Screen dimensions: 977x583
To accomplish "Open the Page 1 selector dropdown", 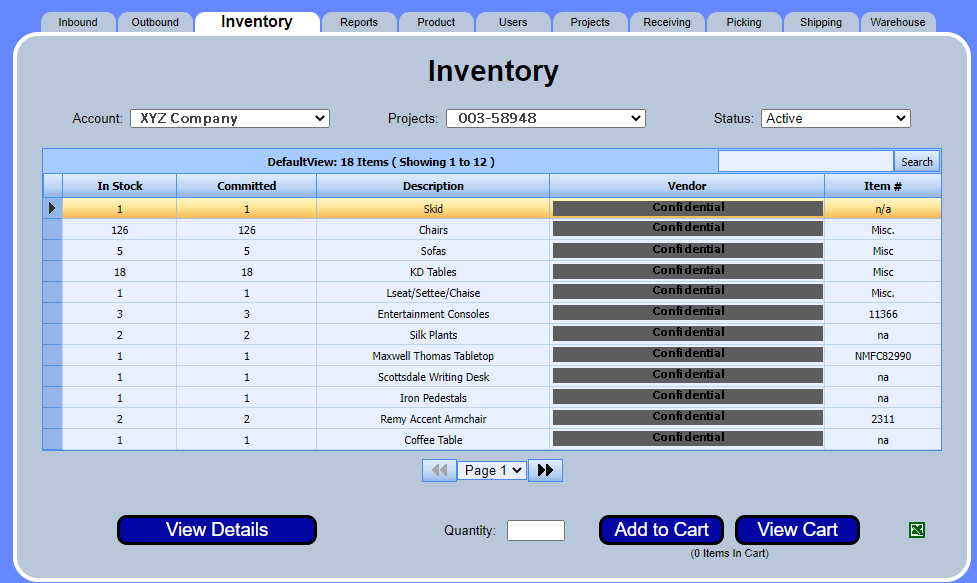I will (x=492, y=470).
